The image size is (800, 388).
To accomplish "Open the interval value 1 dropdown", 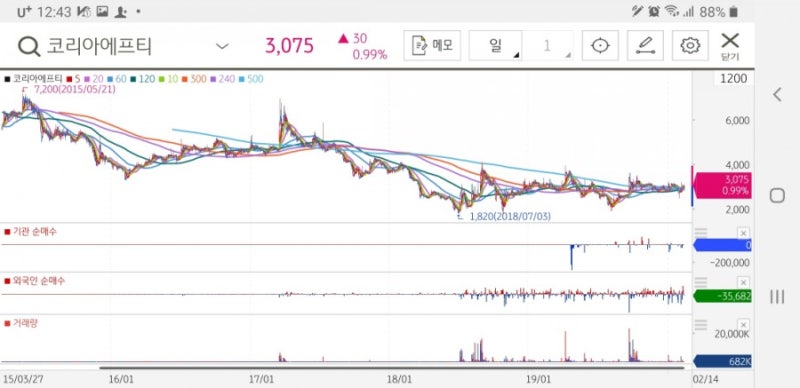I will click(x=547, y=45).
